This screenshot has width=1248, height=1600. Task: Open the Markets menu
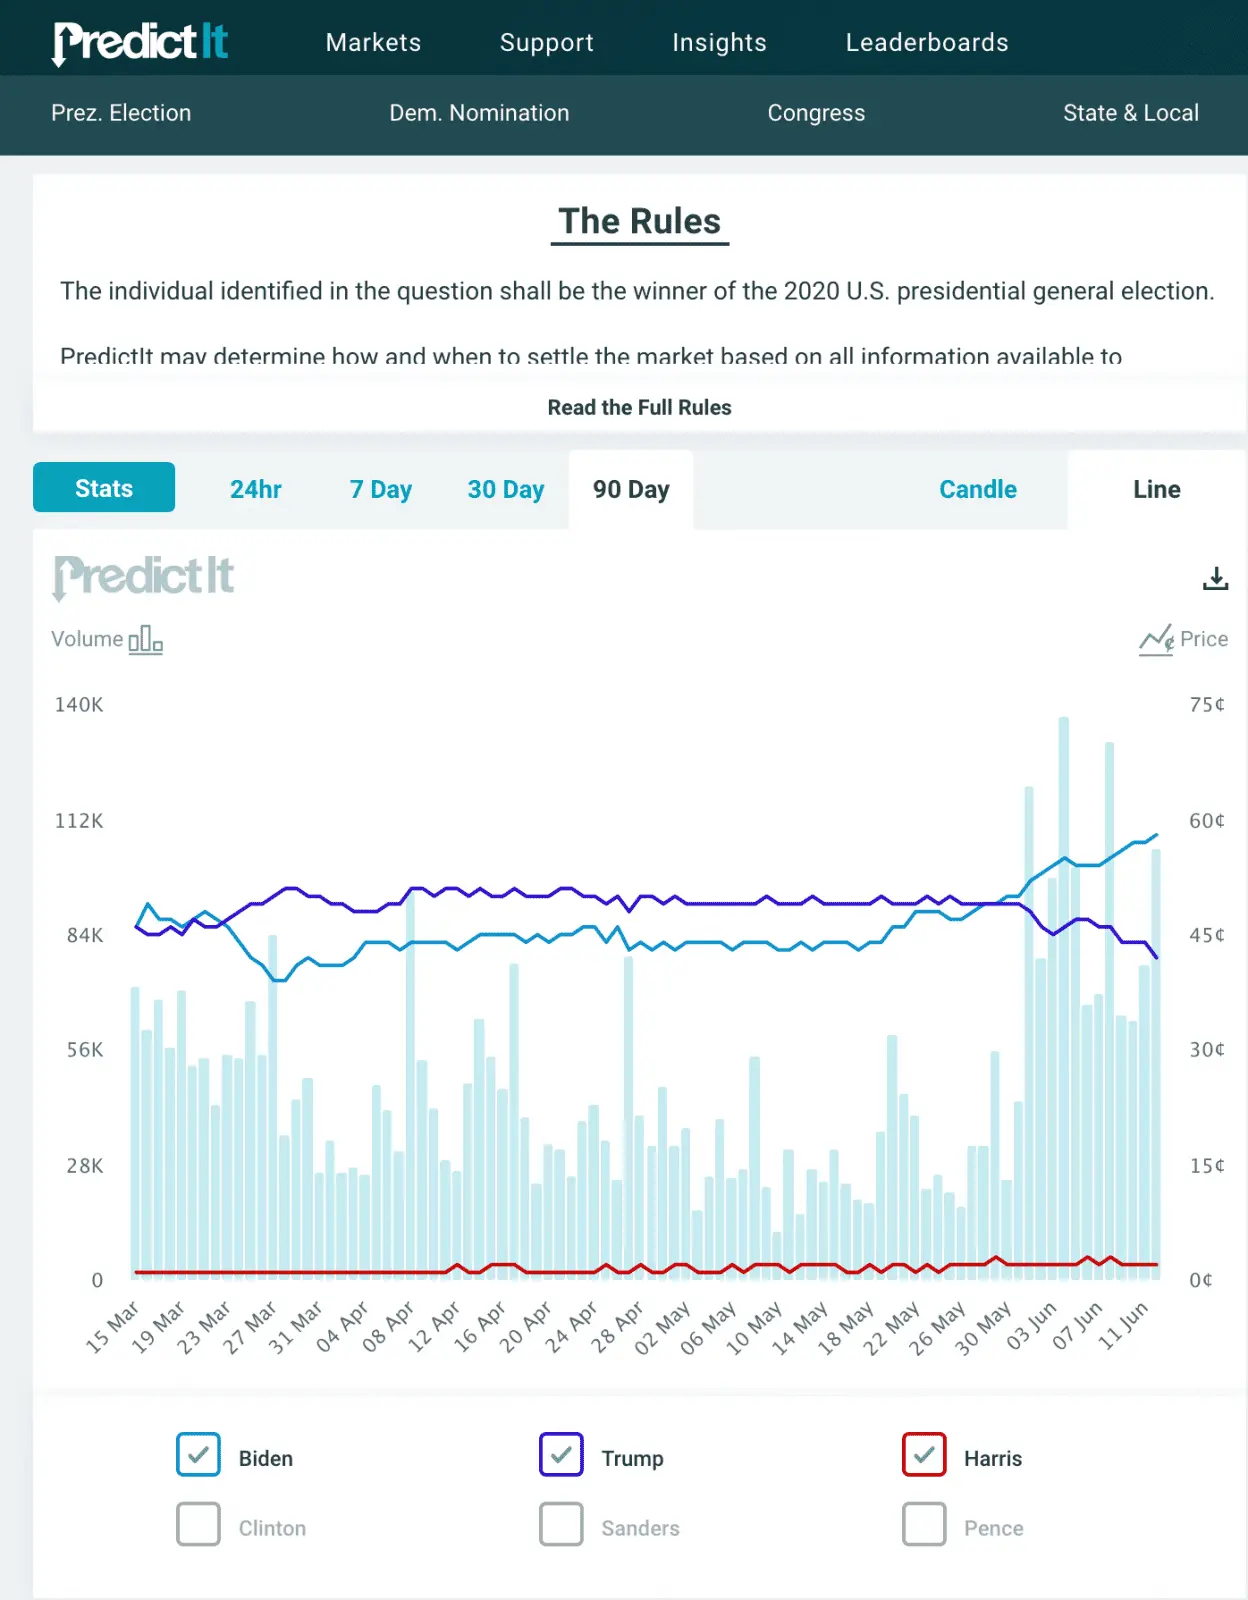click(x=373, y=42)
